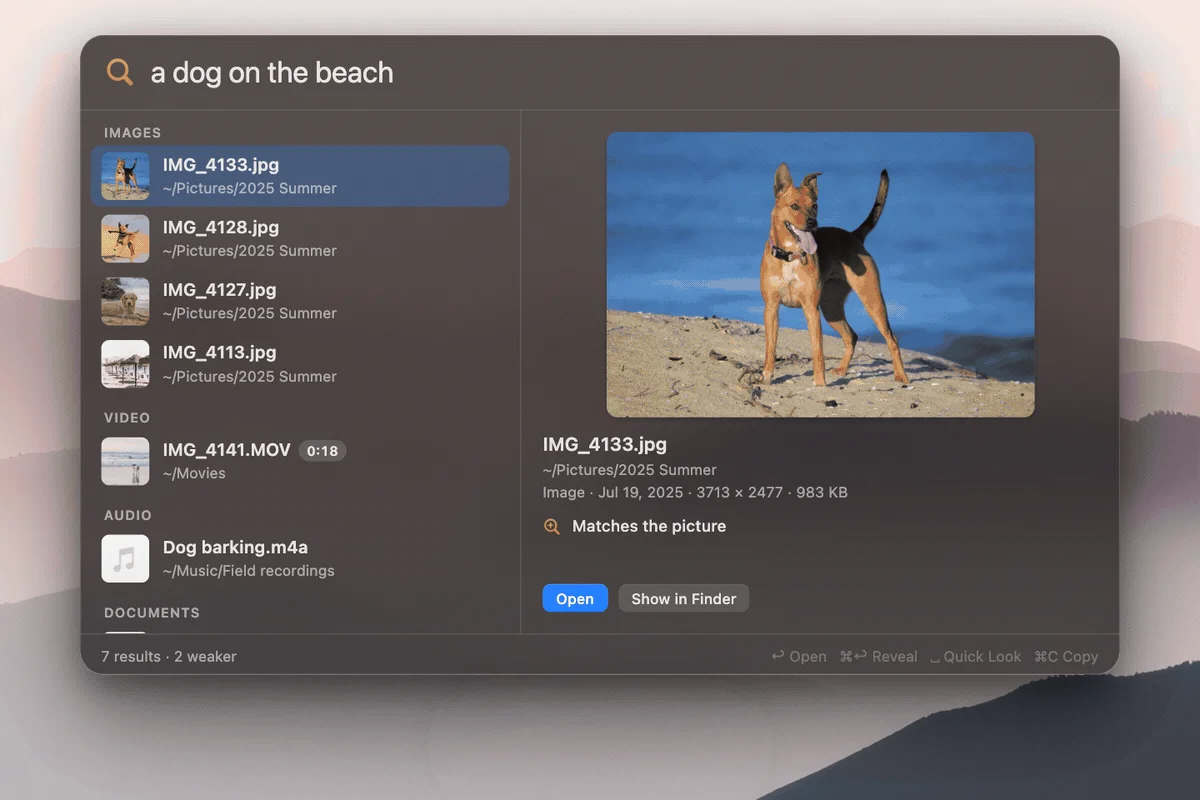Image resolution: width=1200 pixels, height=800 pixels.
Task: Click the IMG_4113.jpg thumbnail
Action: [x=125, y=364]
